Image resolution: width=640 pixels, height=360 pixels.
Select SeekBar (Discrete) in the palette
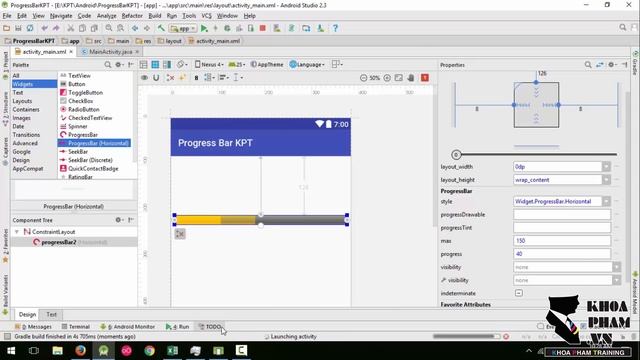tap(90, 160)
